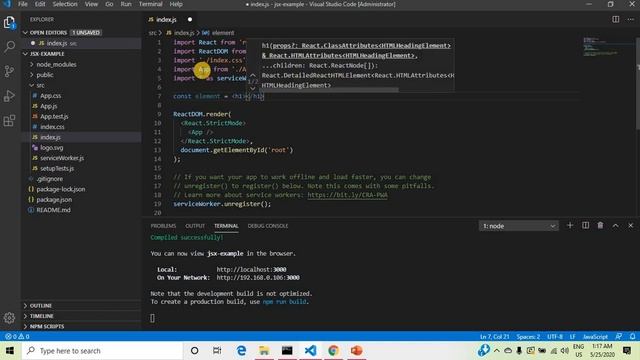Click the localhost:3000 link in terminal
The image size is (640, 360).
point(251,269)
